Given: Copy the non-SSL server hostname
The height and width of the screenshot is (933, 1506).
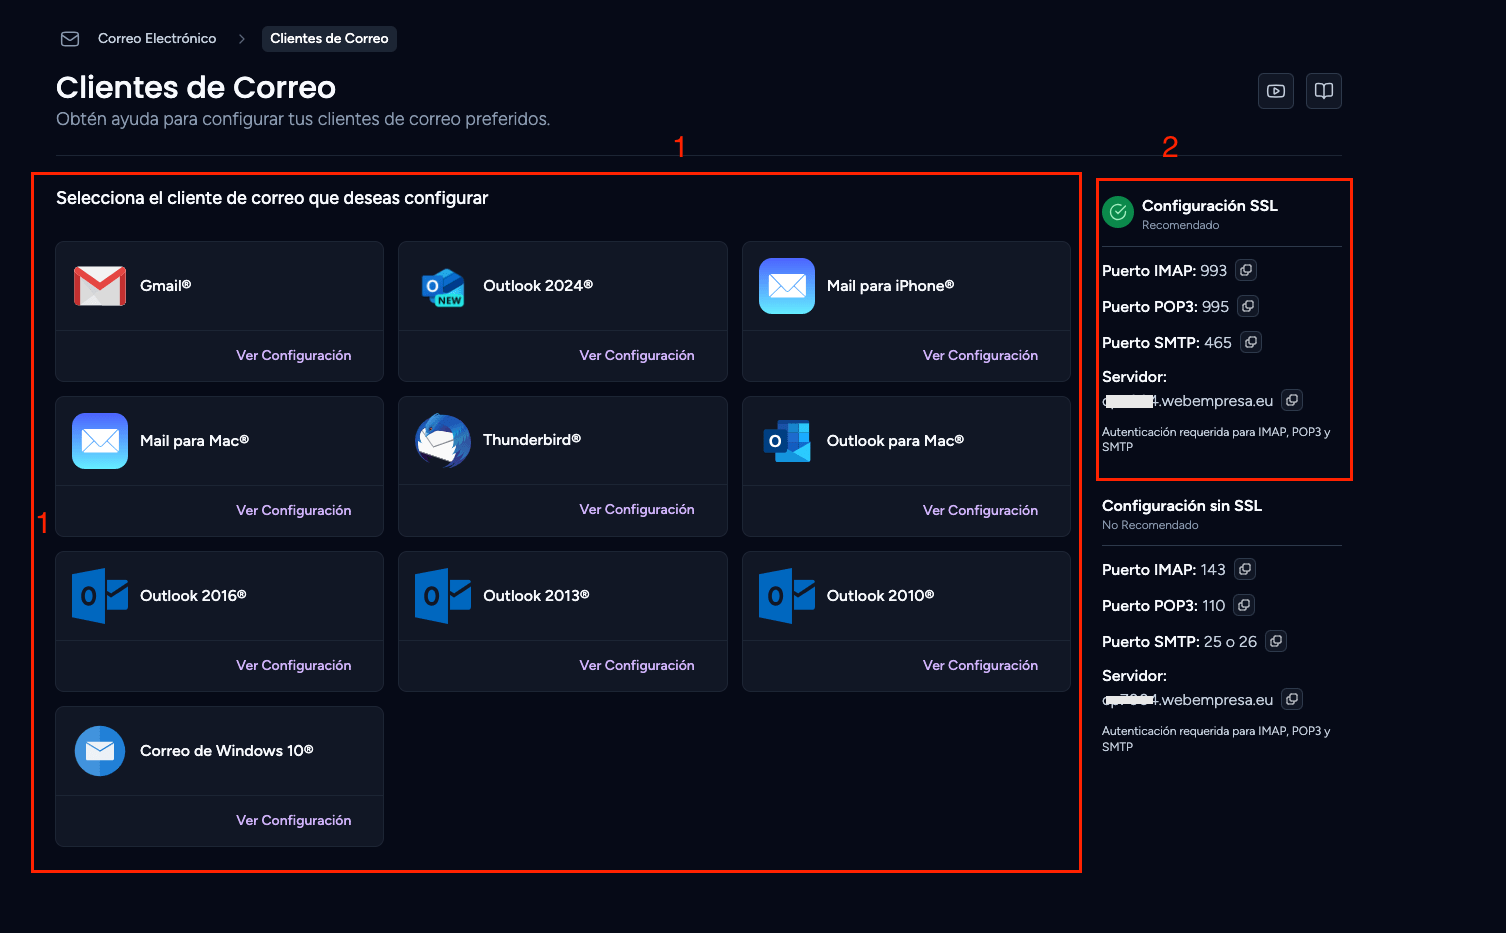Looking at the screenshot, I should point(1292,699).
